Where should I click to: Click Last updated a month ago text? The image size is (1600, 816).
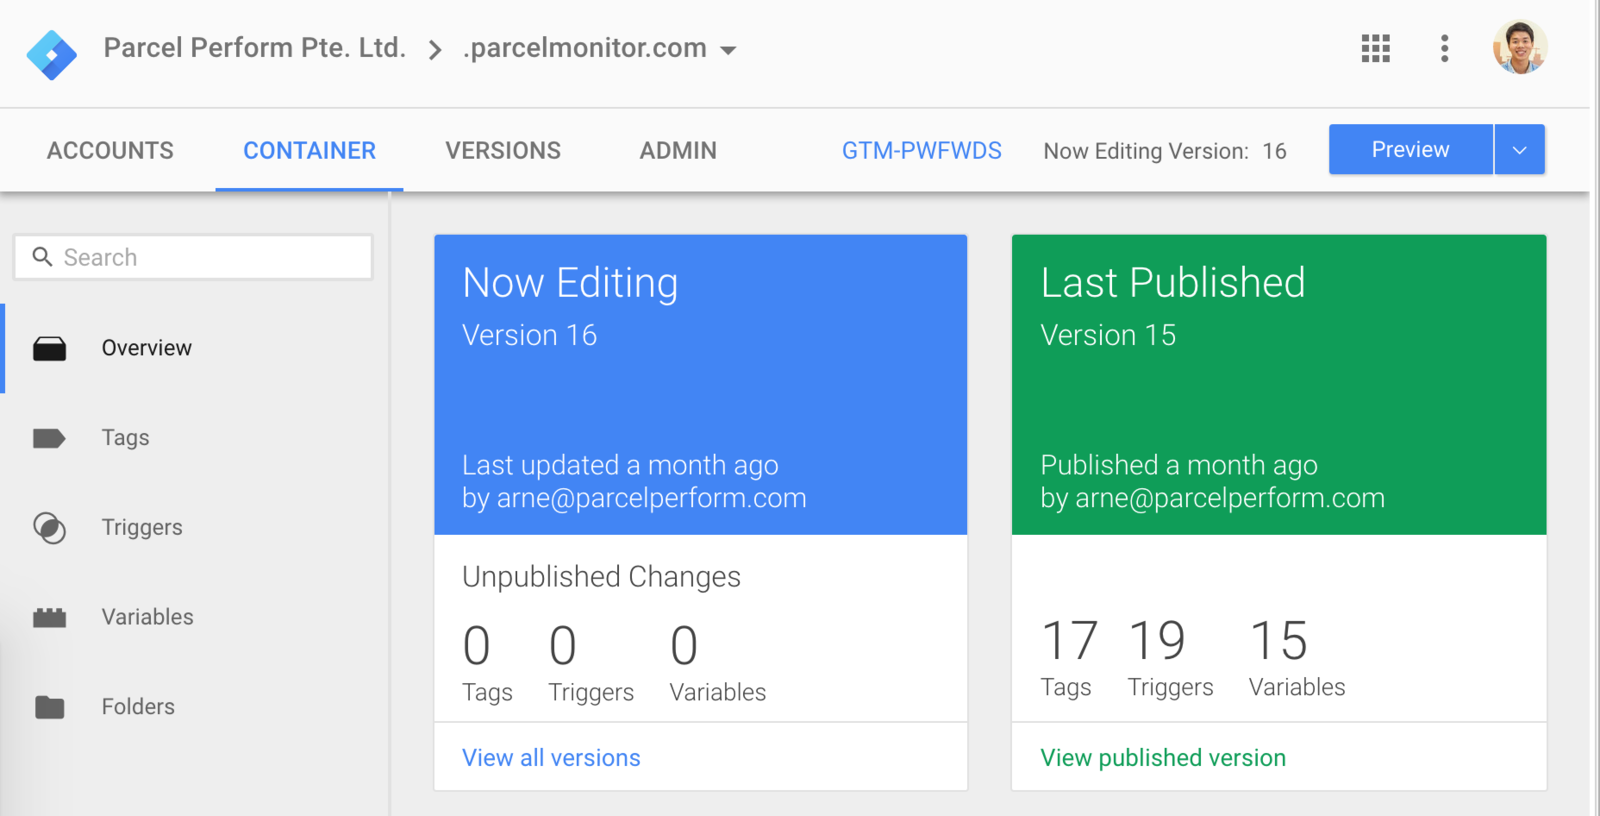620,465
